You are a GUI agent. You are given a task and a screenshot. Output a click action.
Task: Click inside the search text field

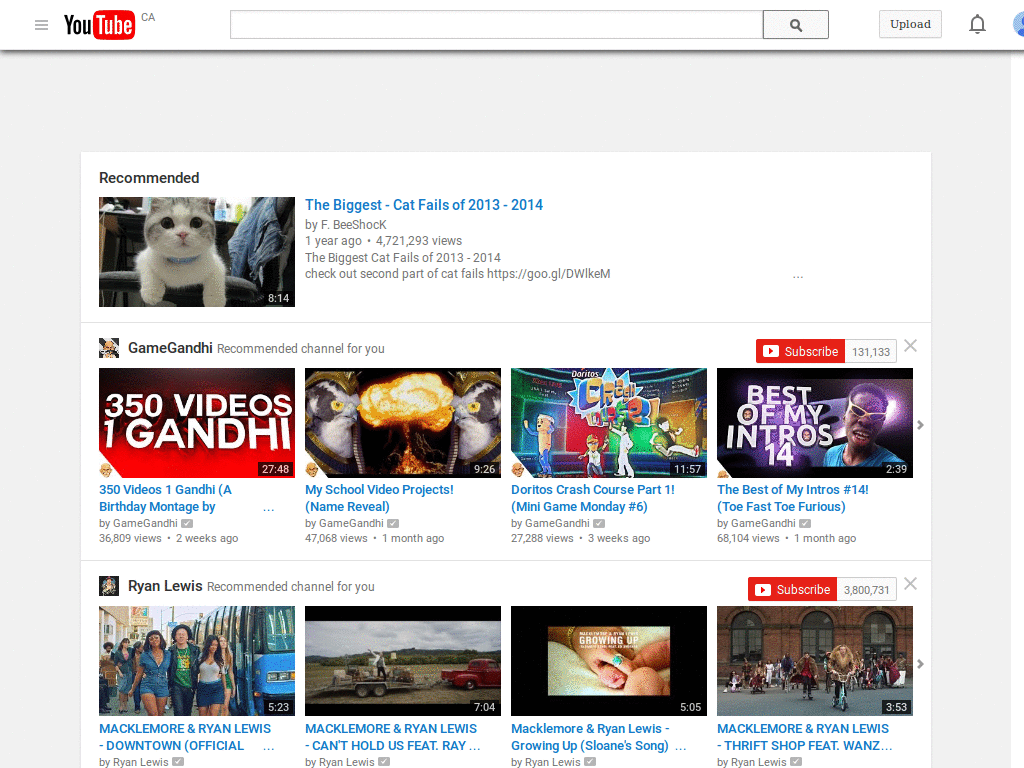(x=496, y=25)
